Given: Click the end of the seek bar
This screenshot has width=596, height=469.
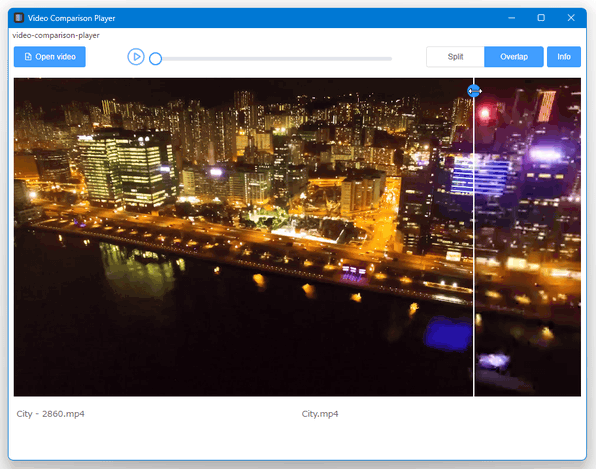Looking at the screenshot, I should pyautogui.click(x=390, y=59).
